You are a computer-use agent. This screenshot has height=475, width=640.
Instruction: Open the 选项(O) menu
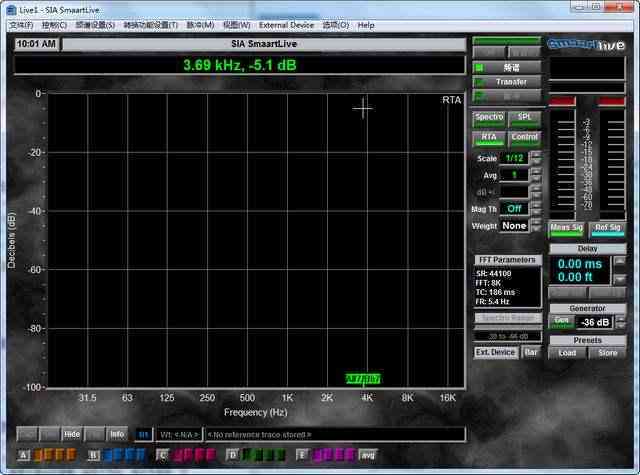336,25
